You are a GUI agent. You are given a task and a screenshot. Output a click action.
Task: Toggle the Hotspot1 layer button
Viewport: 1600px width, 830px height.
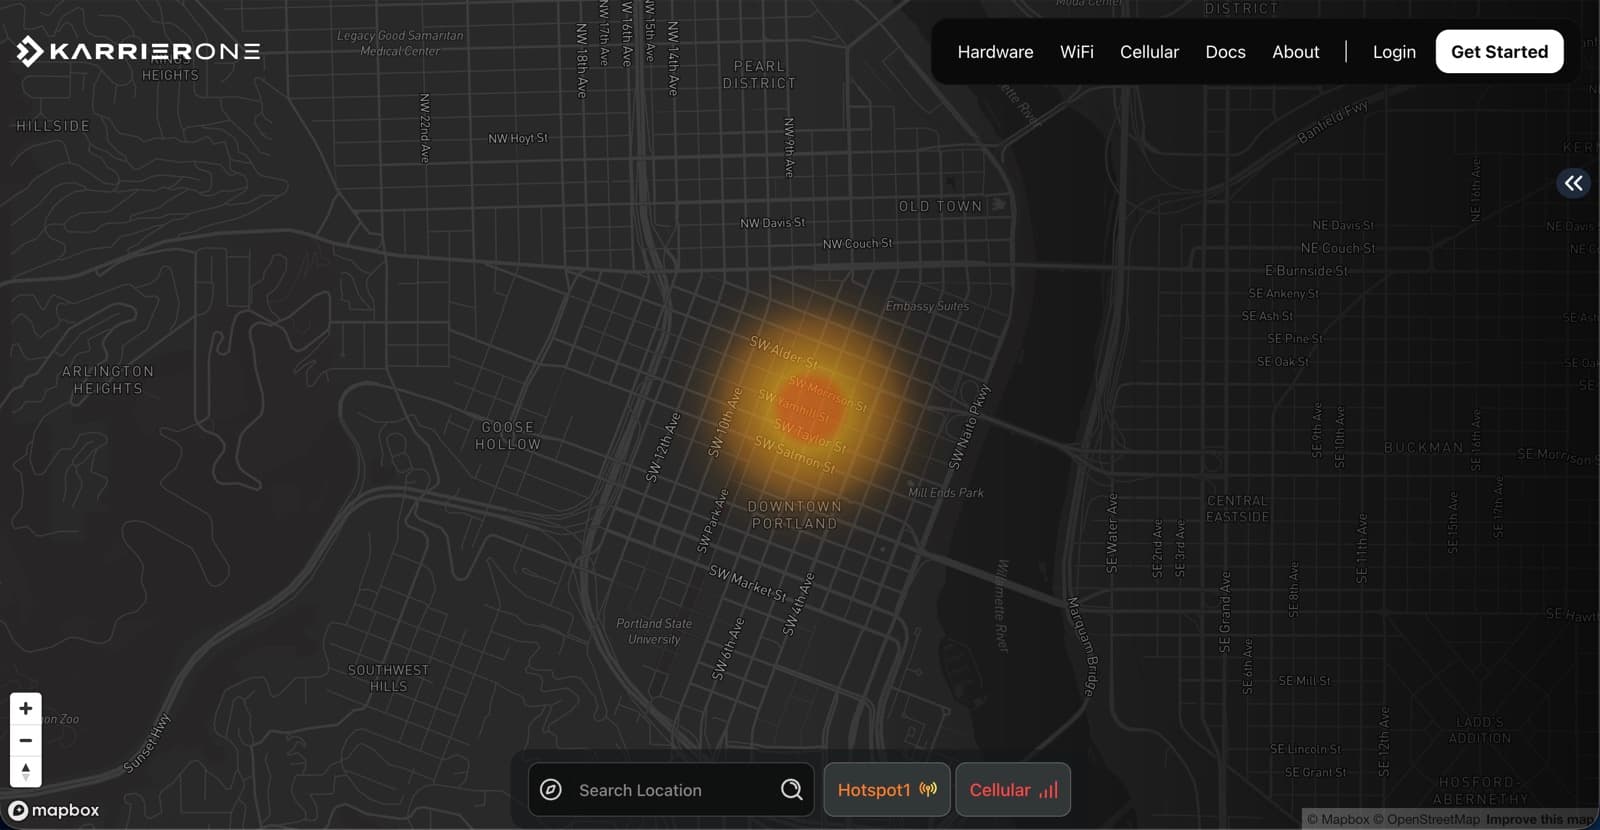click(x=887, y=790)
